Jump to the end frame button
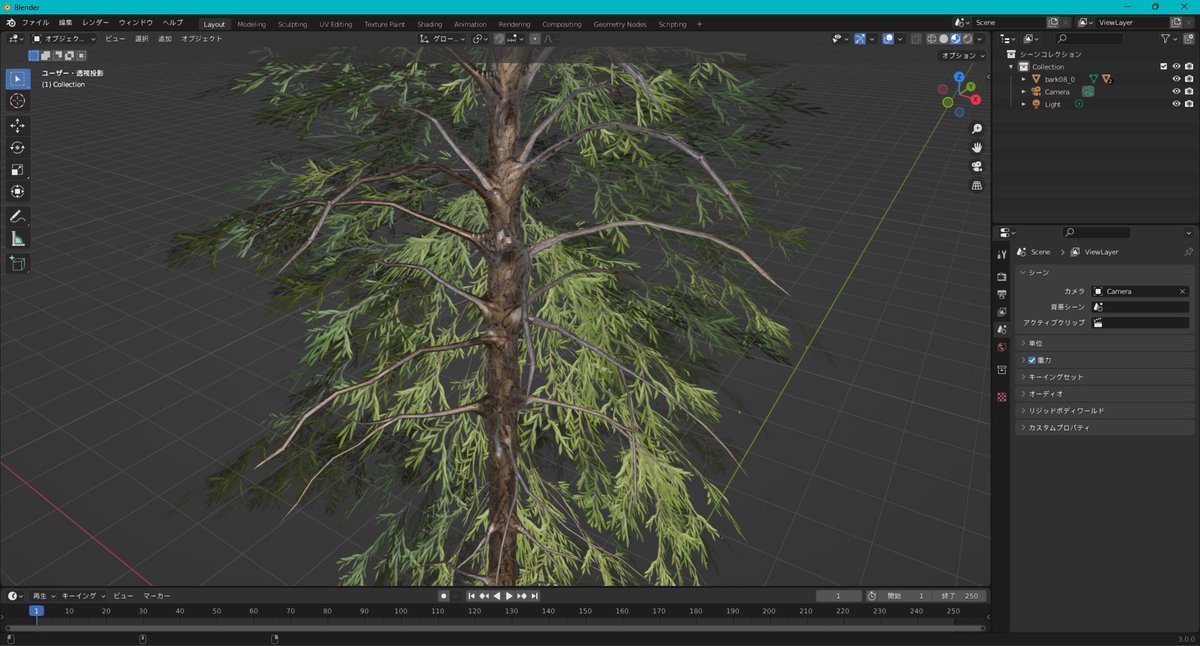 535,596
